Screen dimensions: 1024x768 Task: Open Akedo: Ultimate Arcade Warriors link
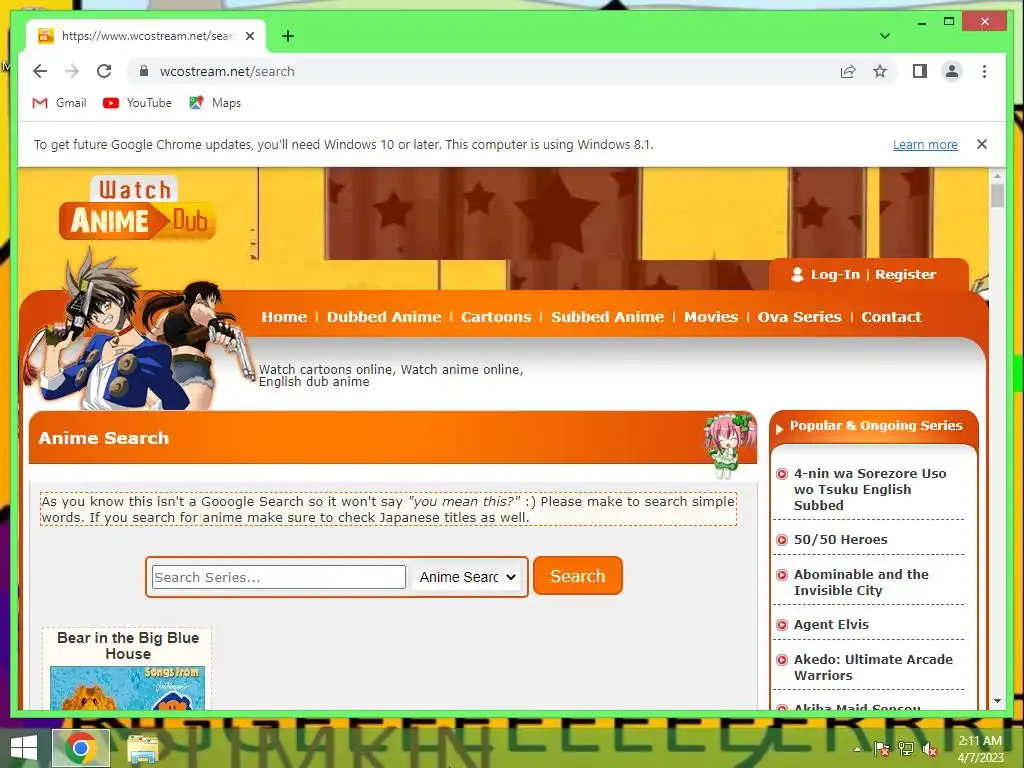pyautogui.click(x=872, y=667)
